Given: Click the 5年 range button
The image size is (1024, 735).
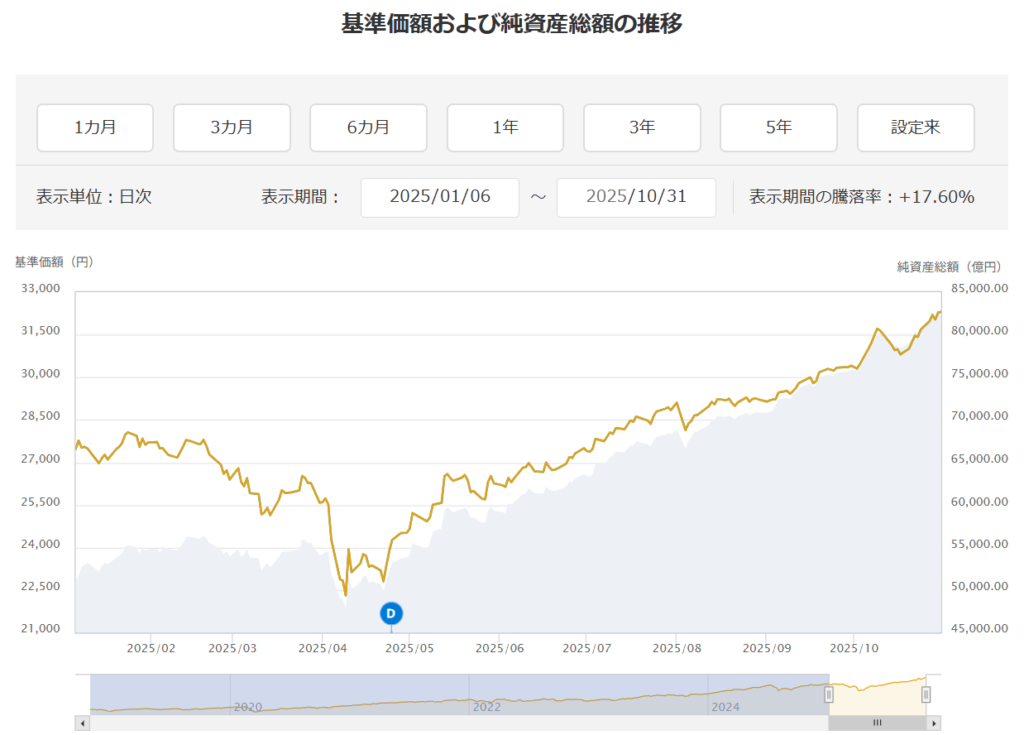Looking at the screenshot, I should pyautogui.click(x=778, y=128).
